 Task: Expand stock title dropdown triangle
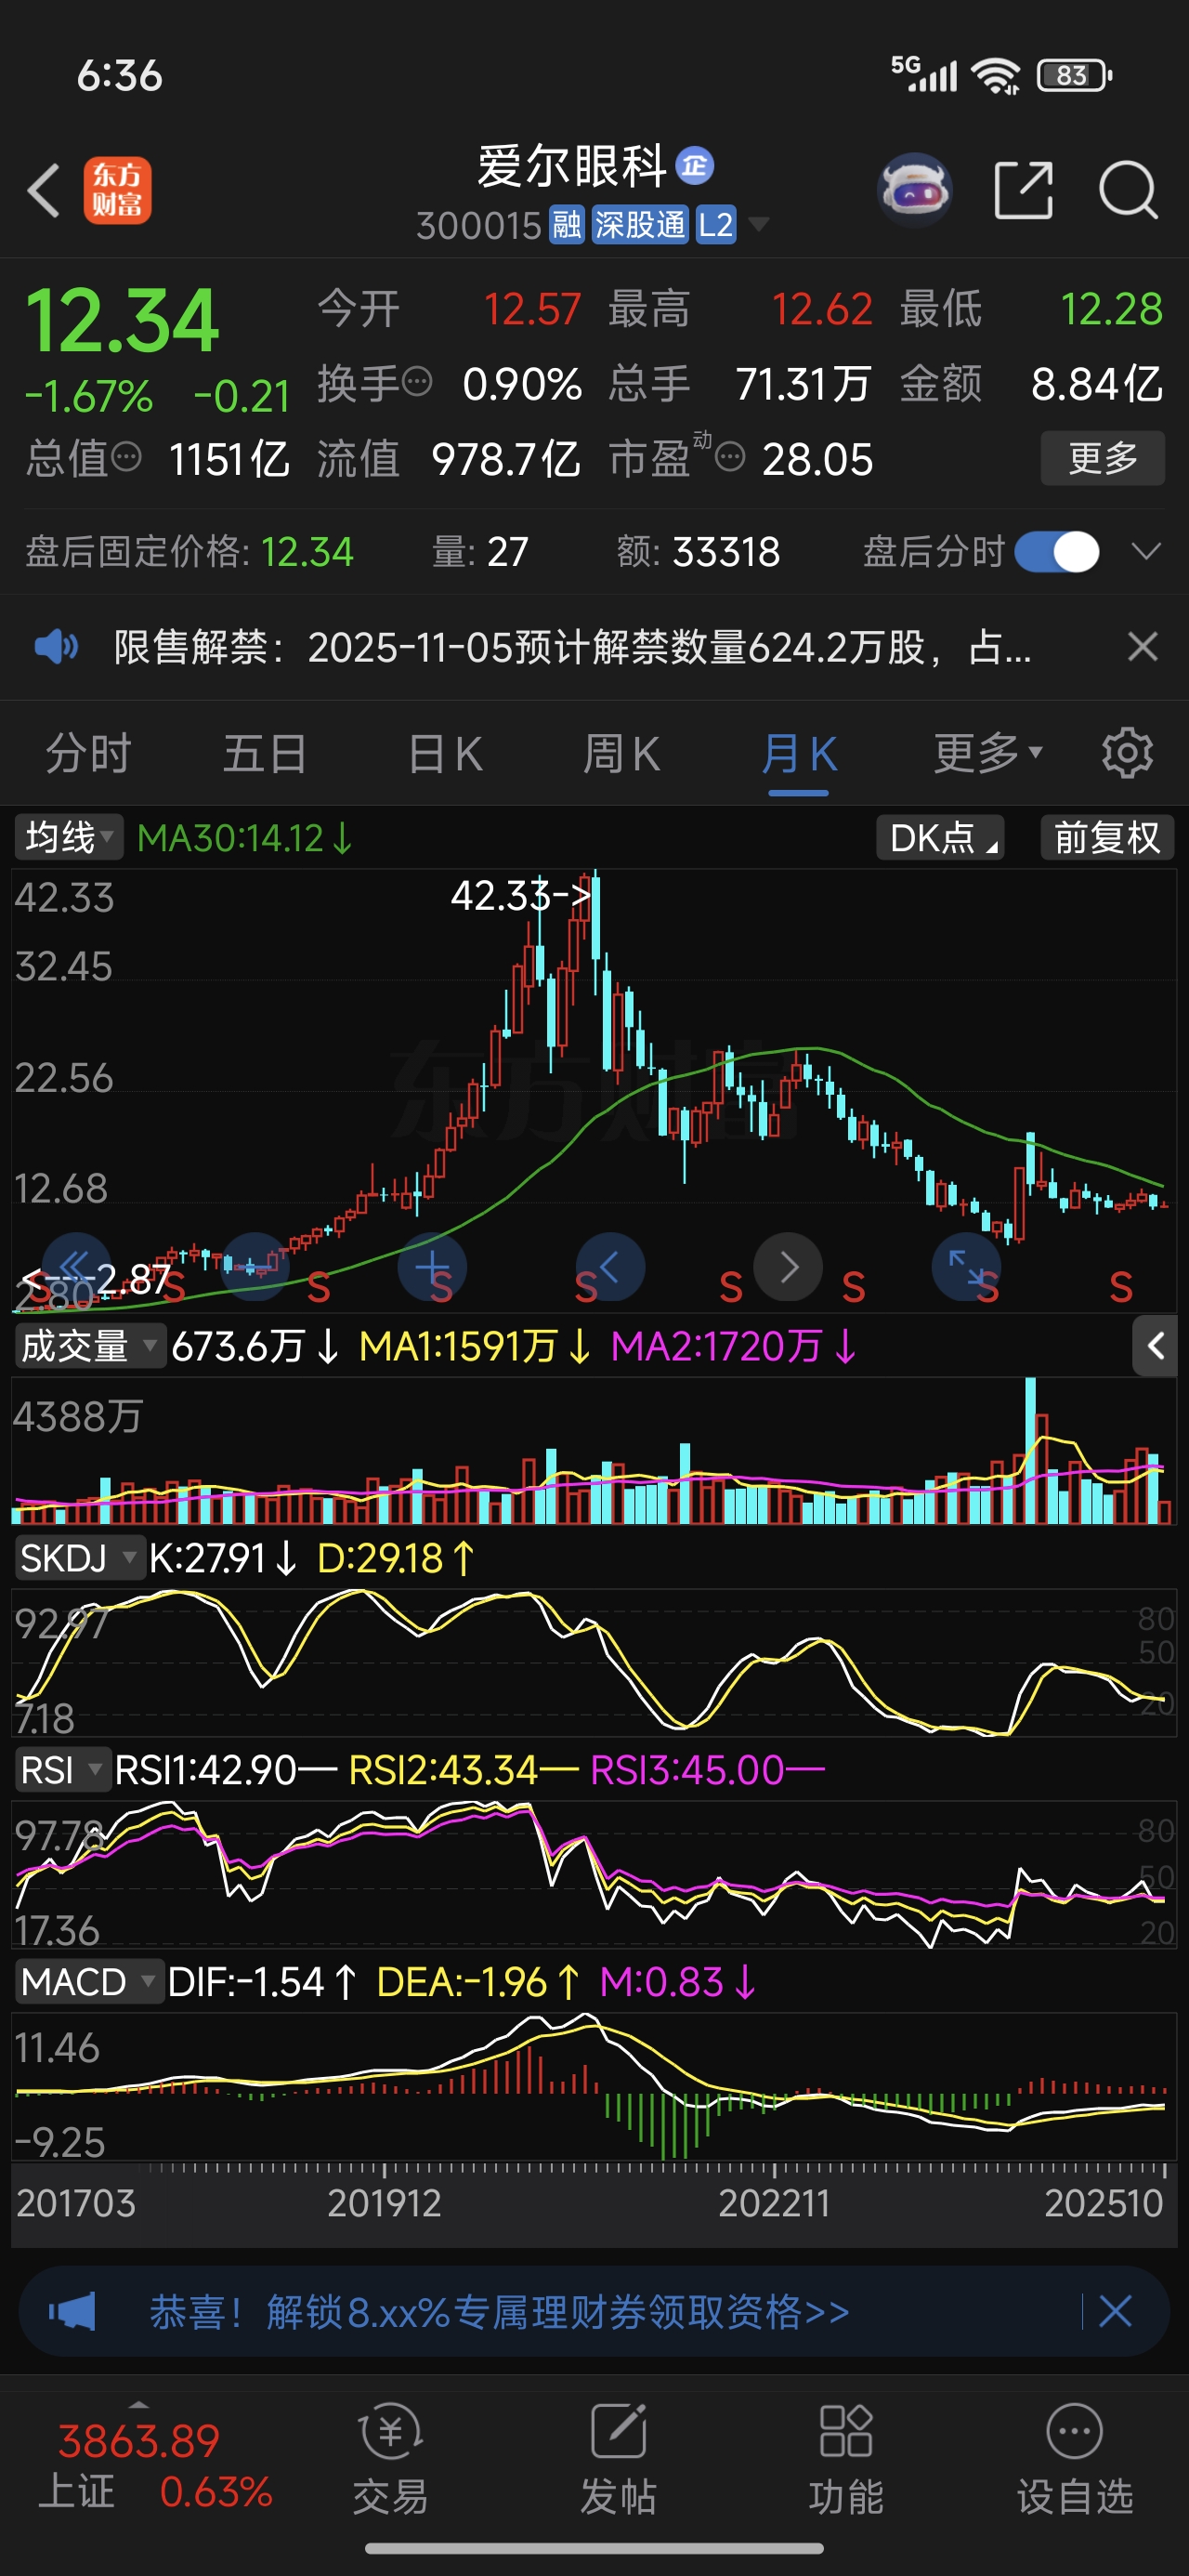coord(759,224)
